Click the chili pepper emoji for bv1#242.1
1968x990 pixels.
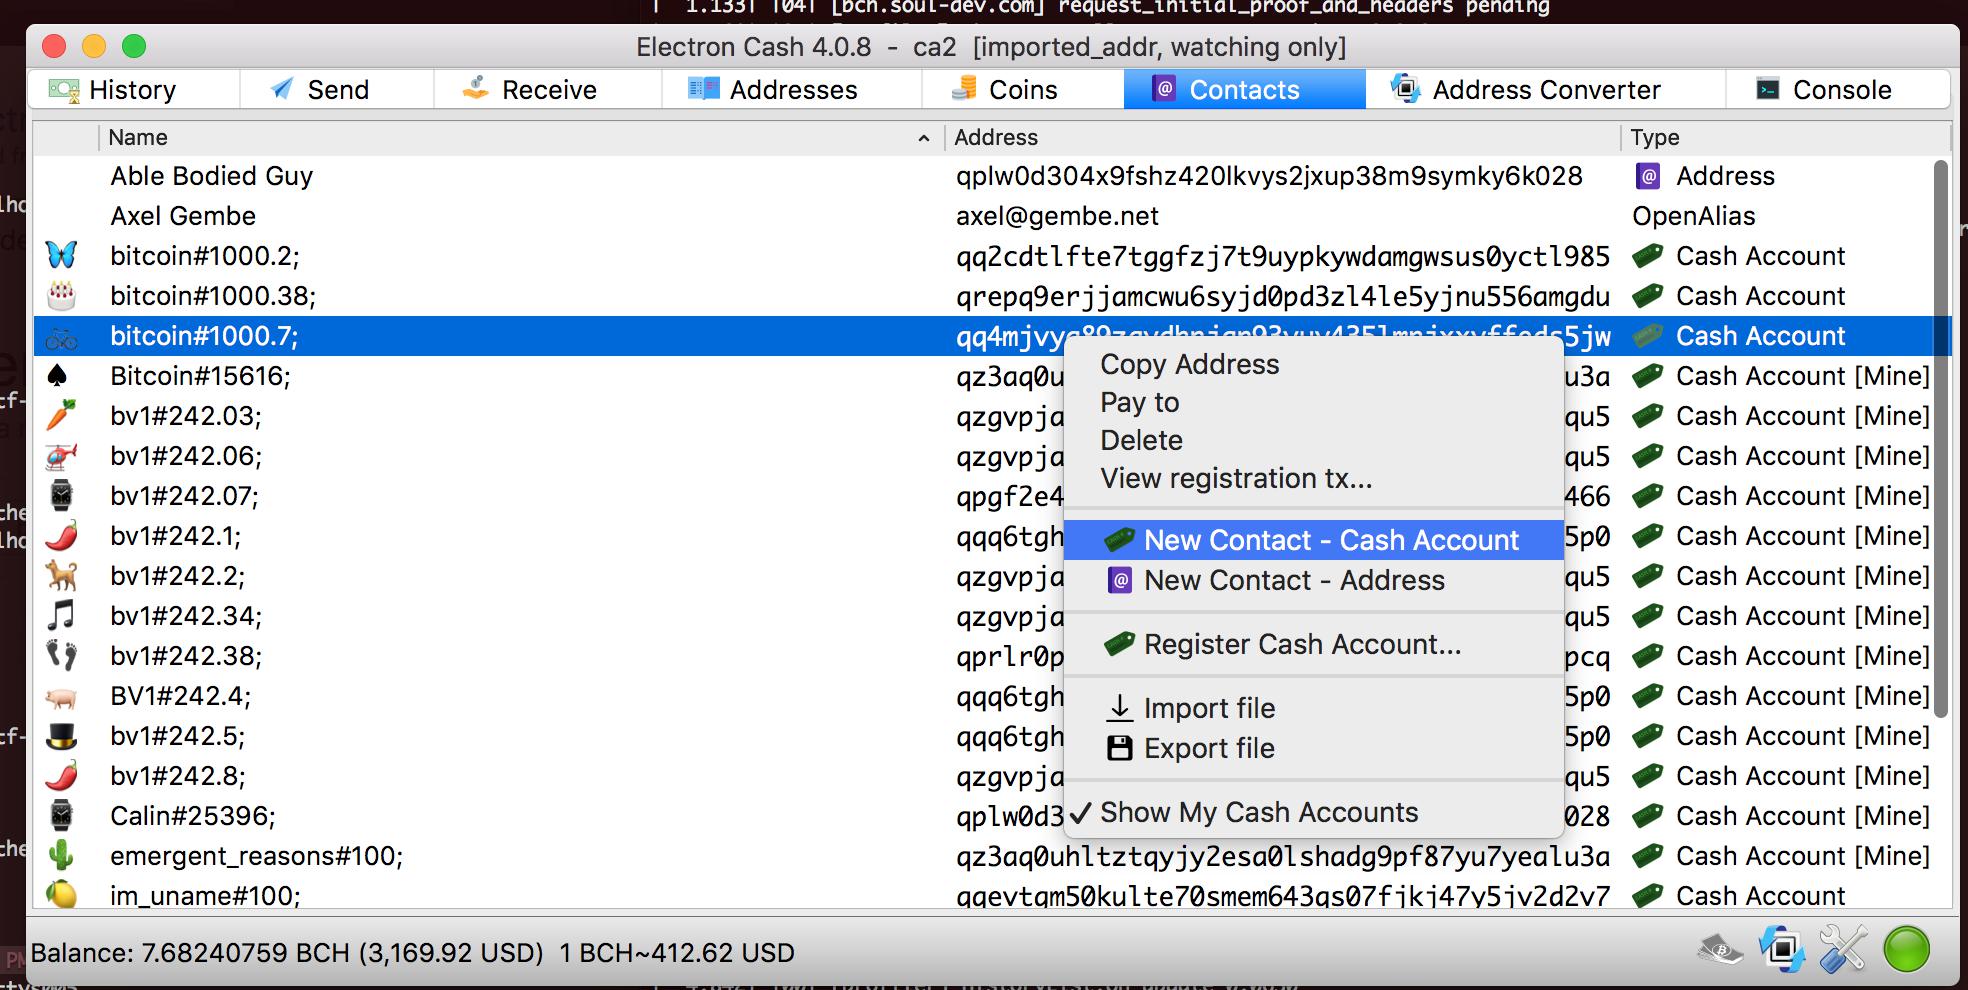point(61,536)
